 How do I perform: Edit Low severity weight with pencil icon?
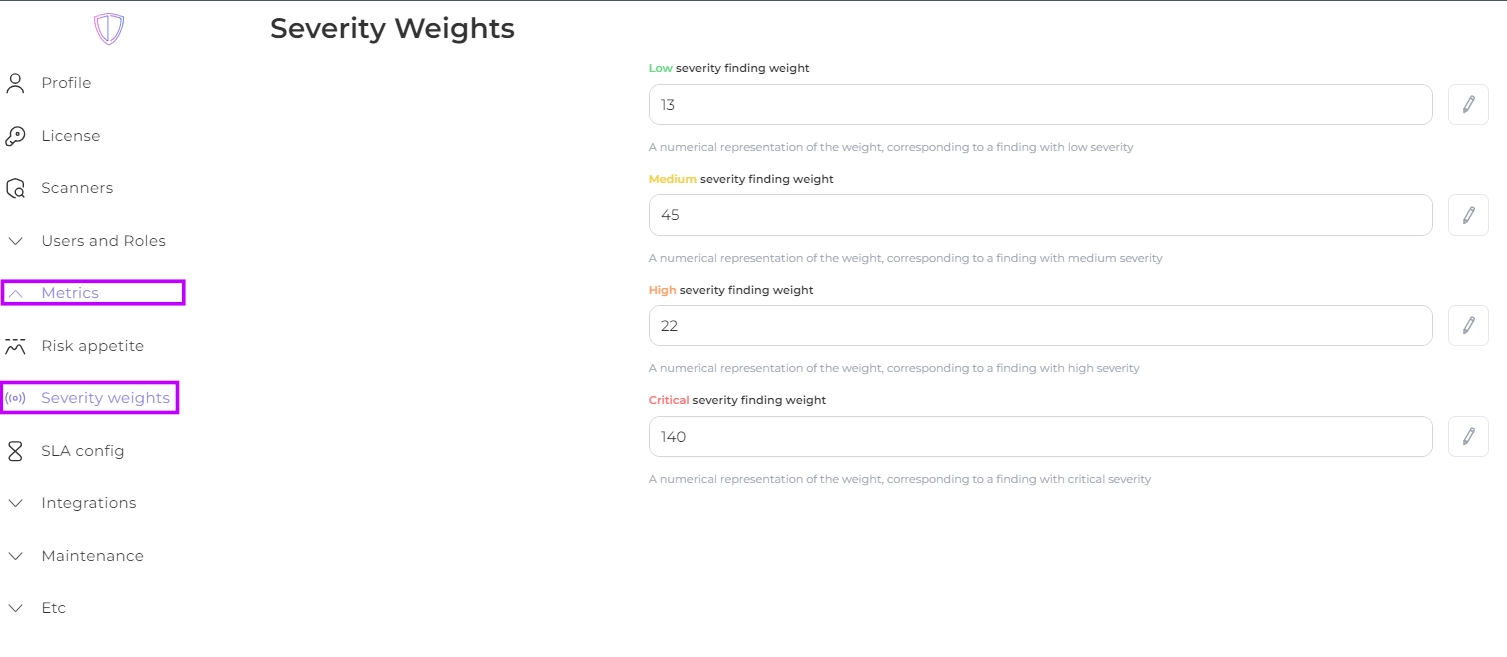[x=1468, y=105]
